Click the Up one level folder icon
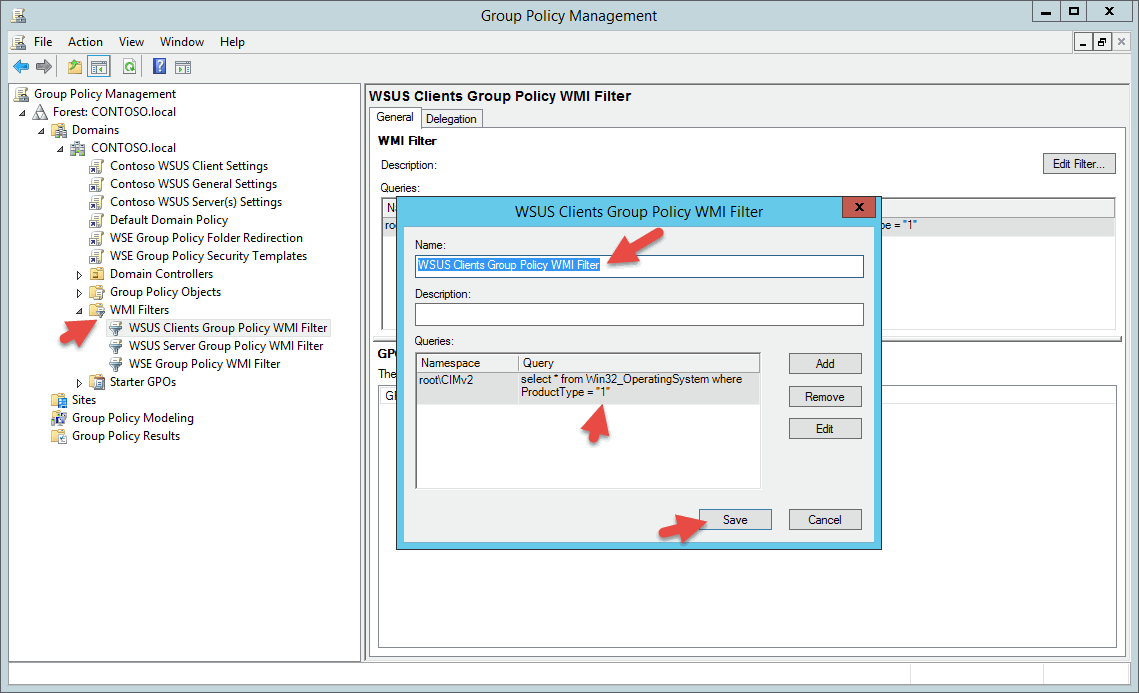 [74, 67]
